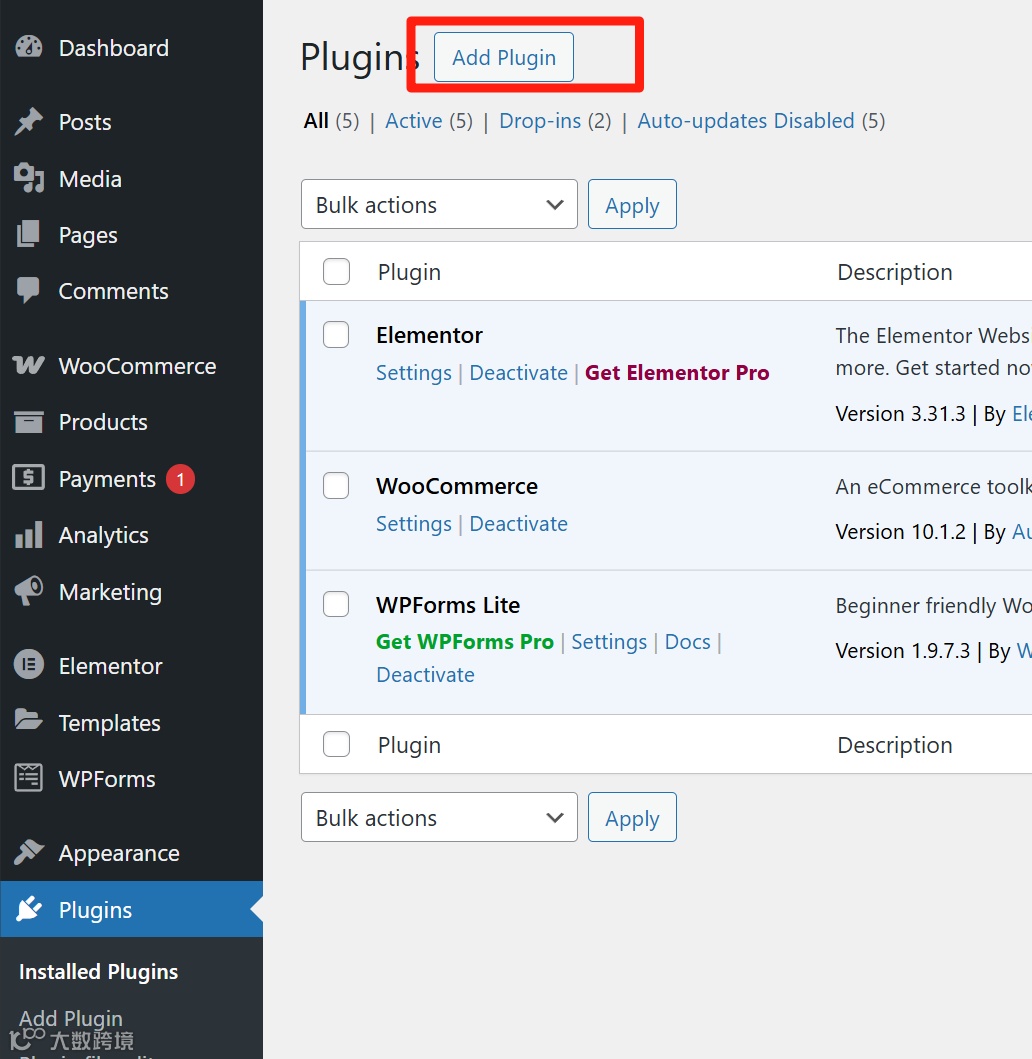
Task: Open the bottom Bulk actions dropdown
Action: click(439, 817)
